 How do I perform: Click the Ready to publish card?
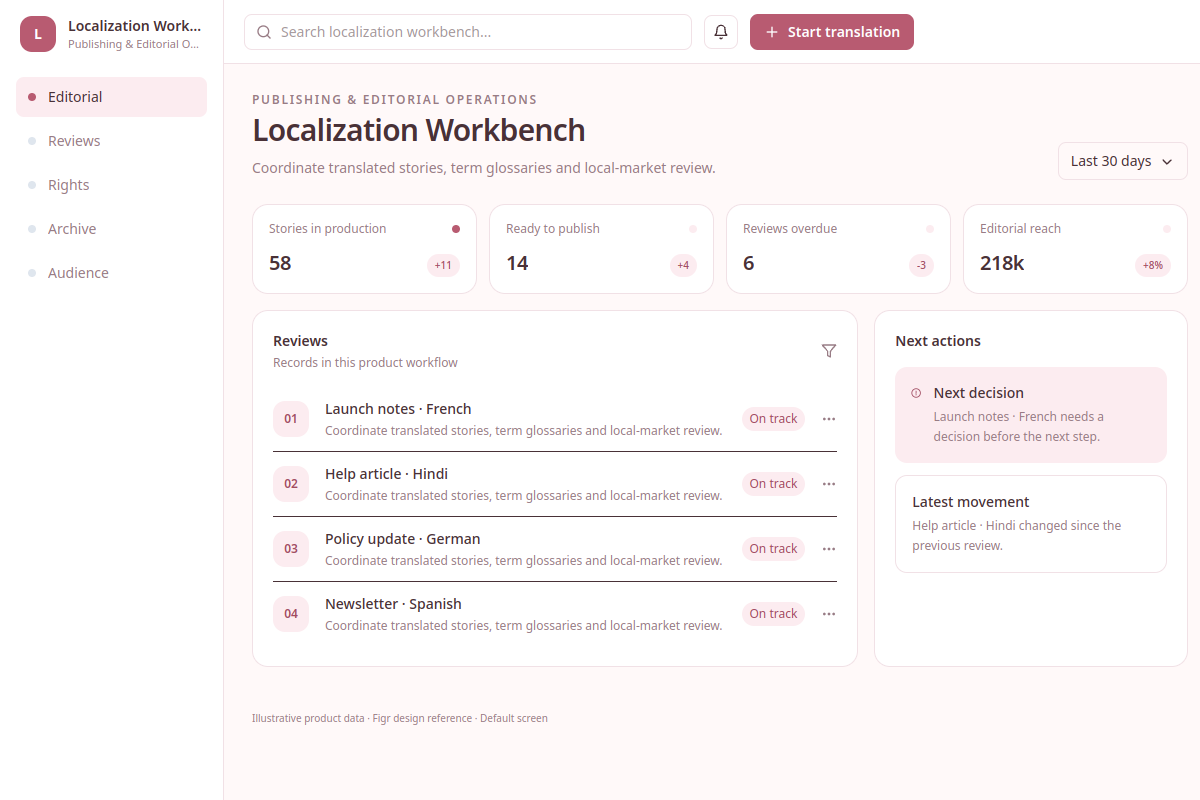(601, 249)
